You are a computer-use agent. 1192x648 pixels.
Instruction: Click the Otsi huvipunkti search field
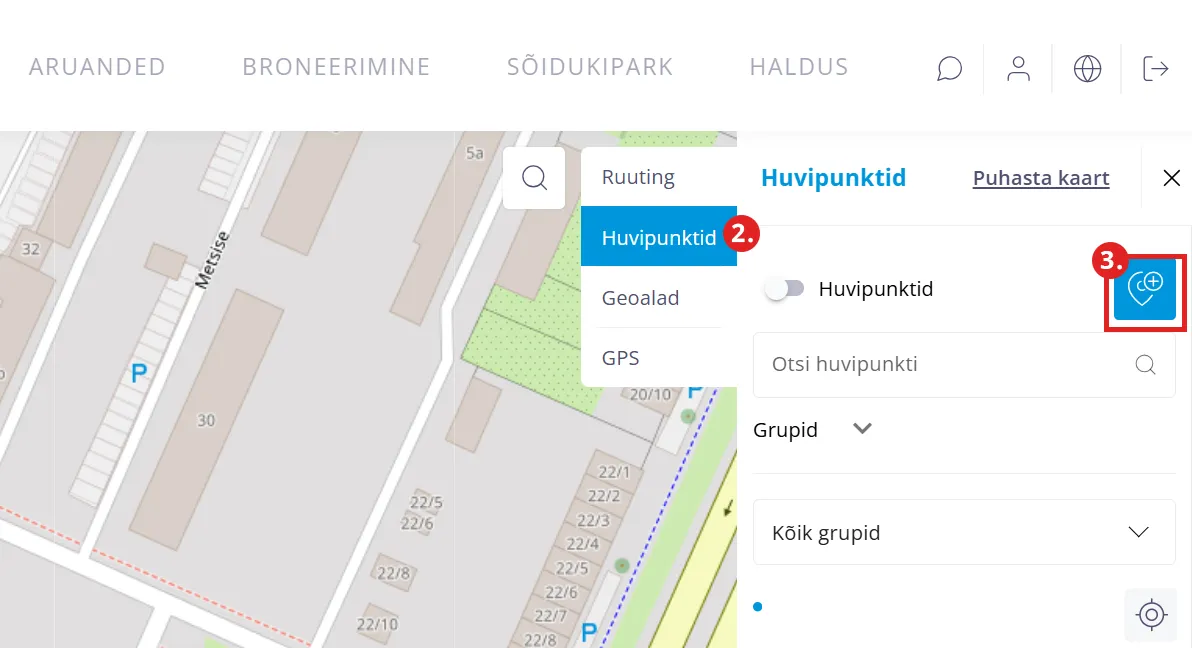[x=964, y=364]
